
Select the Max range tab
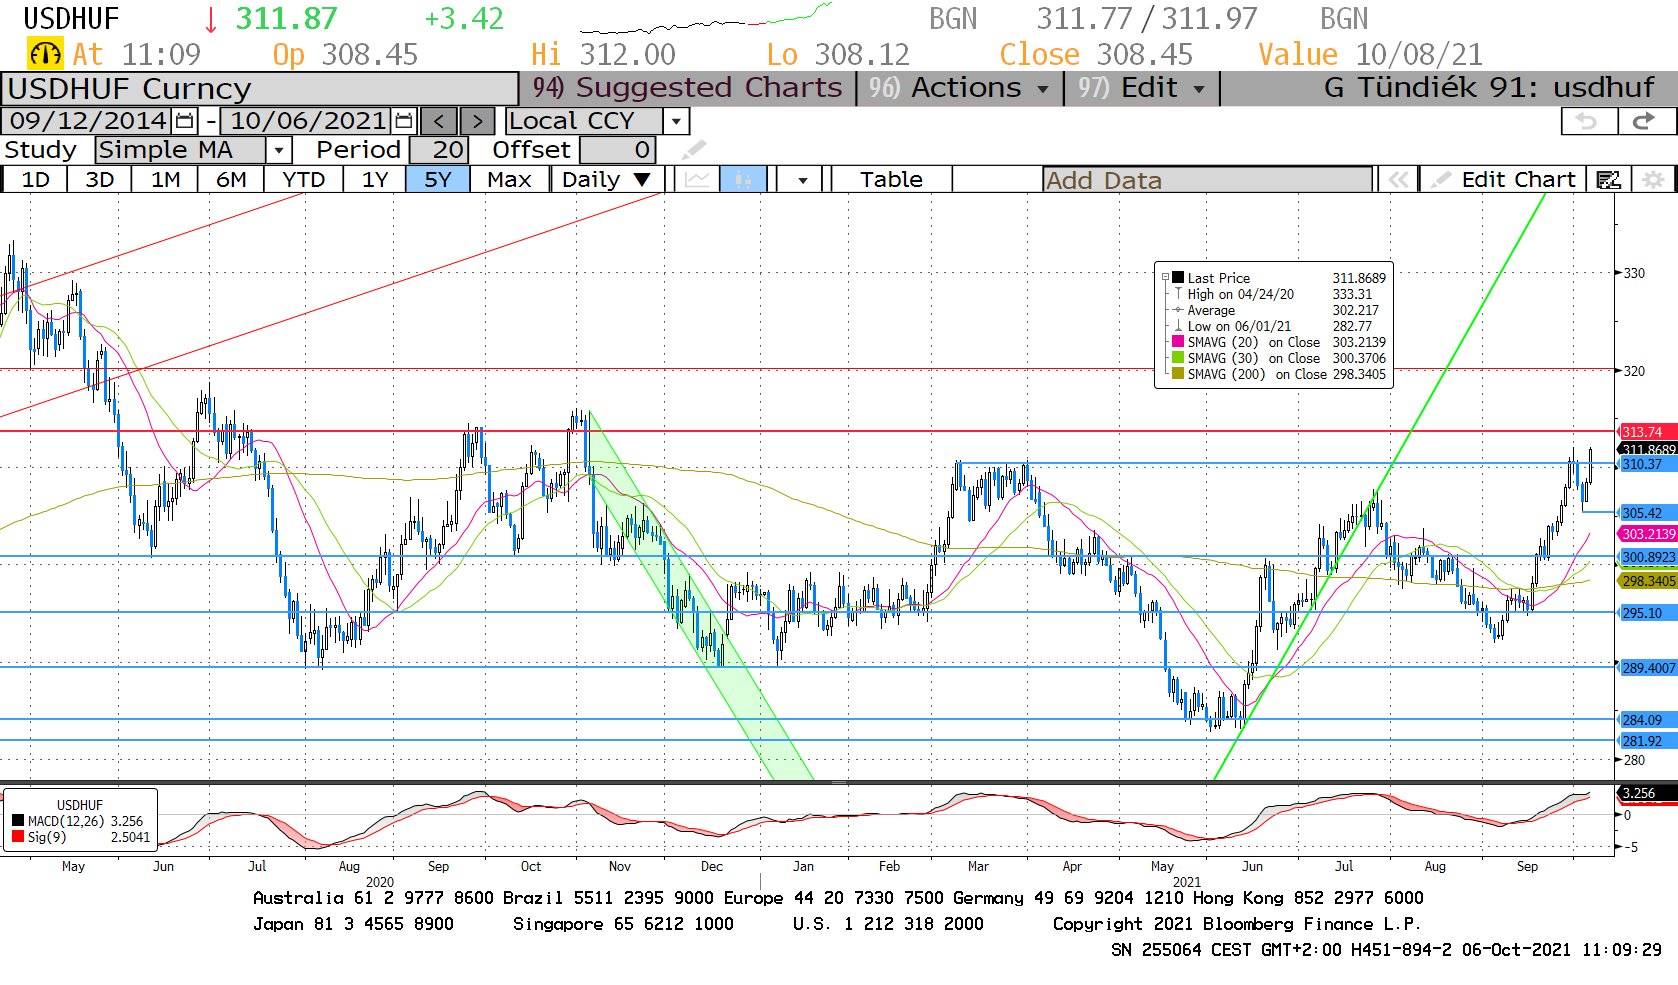click(x=509, y=180)
